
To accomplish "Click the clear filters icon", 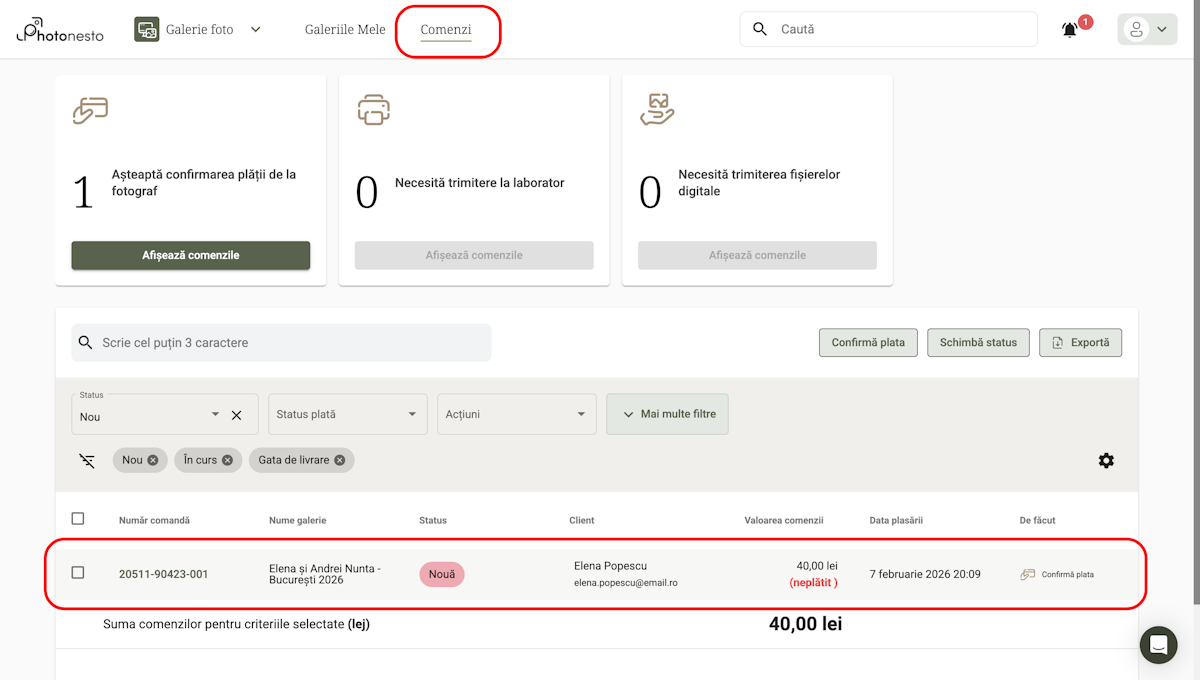I will click(87, 460).
